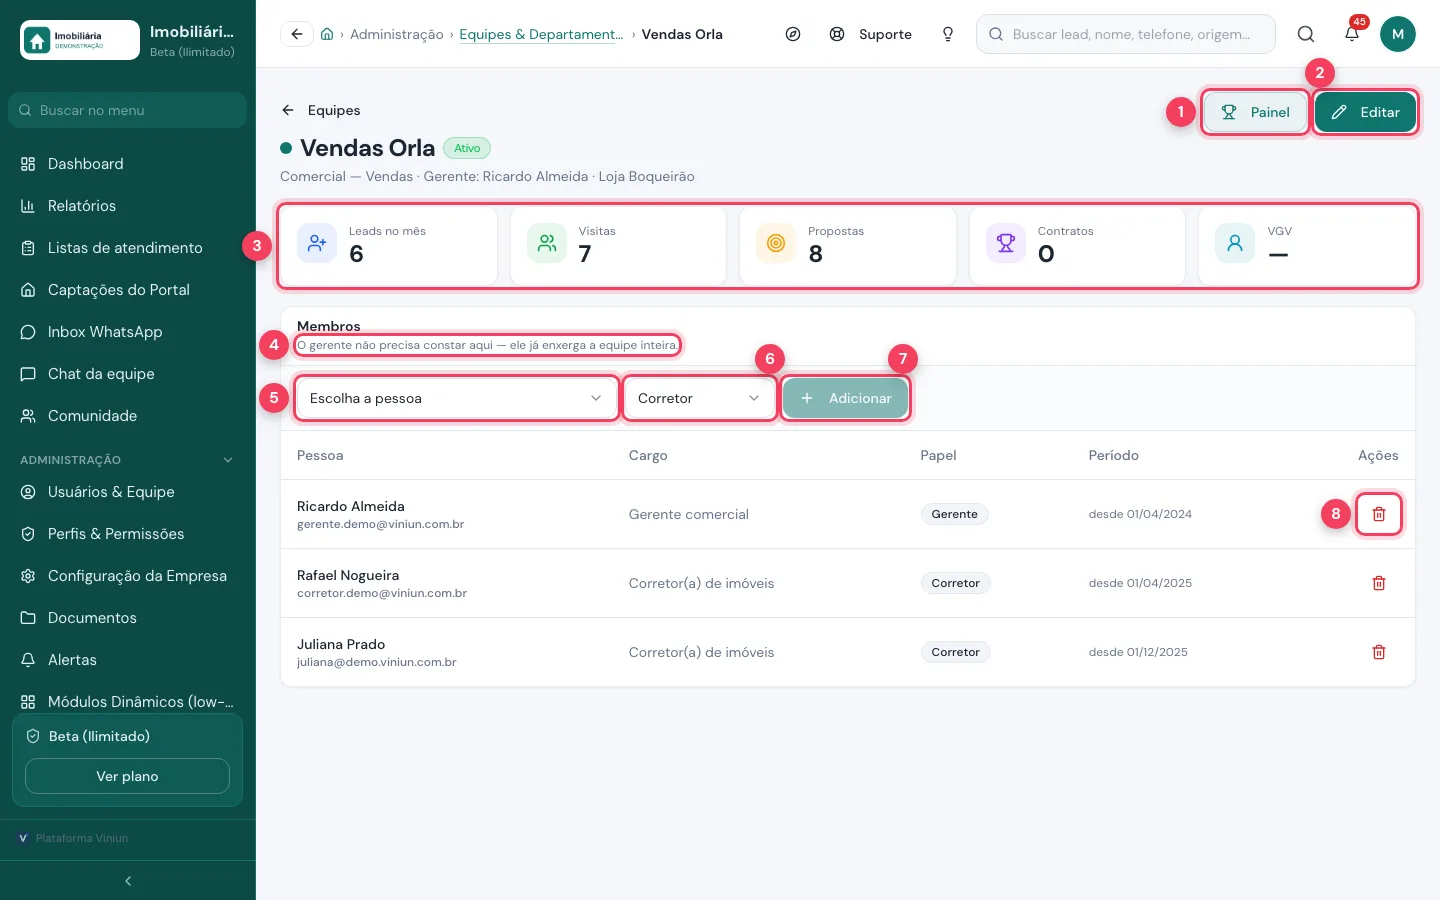Open the compass icon in header
This screenshot has height=900, width=1440.
pyautogui.click(x=793, y=34)
